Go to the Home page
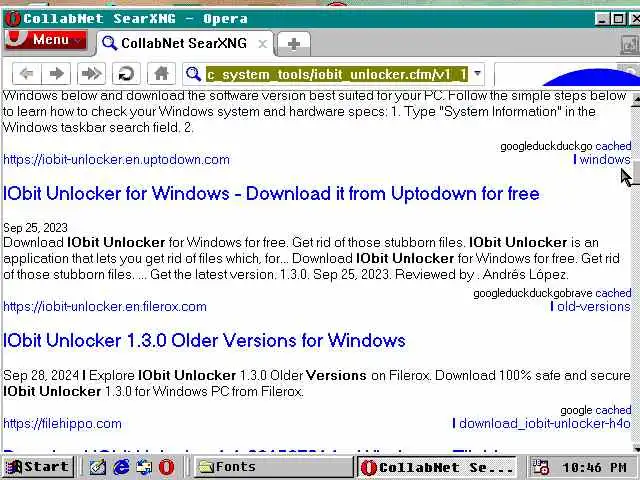The image size is (640, 480). click(161, 74)
